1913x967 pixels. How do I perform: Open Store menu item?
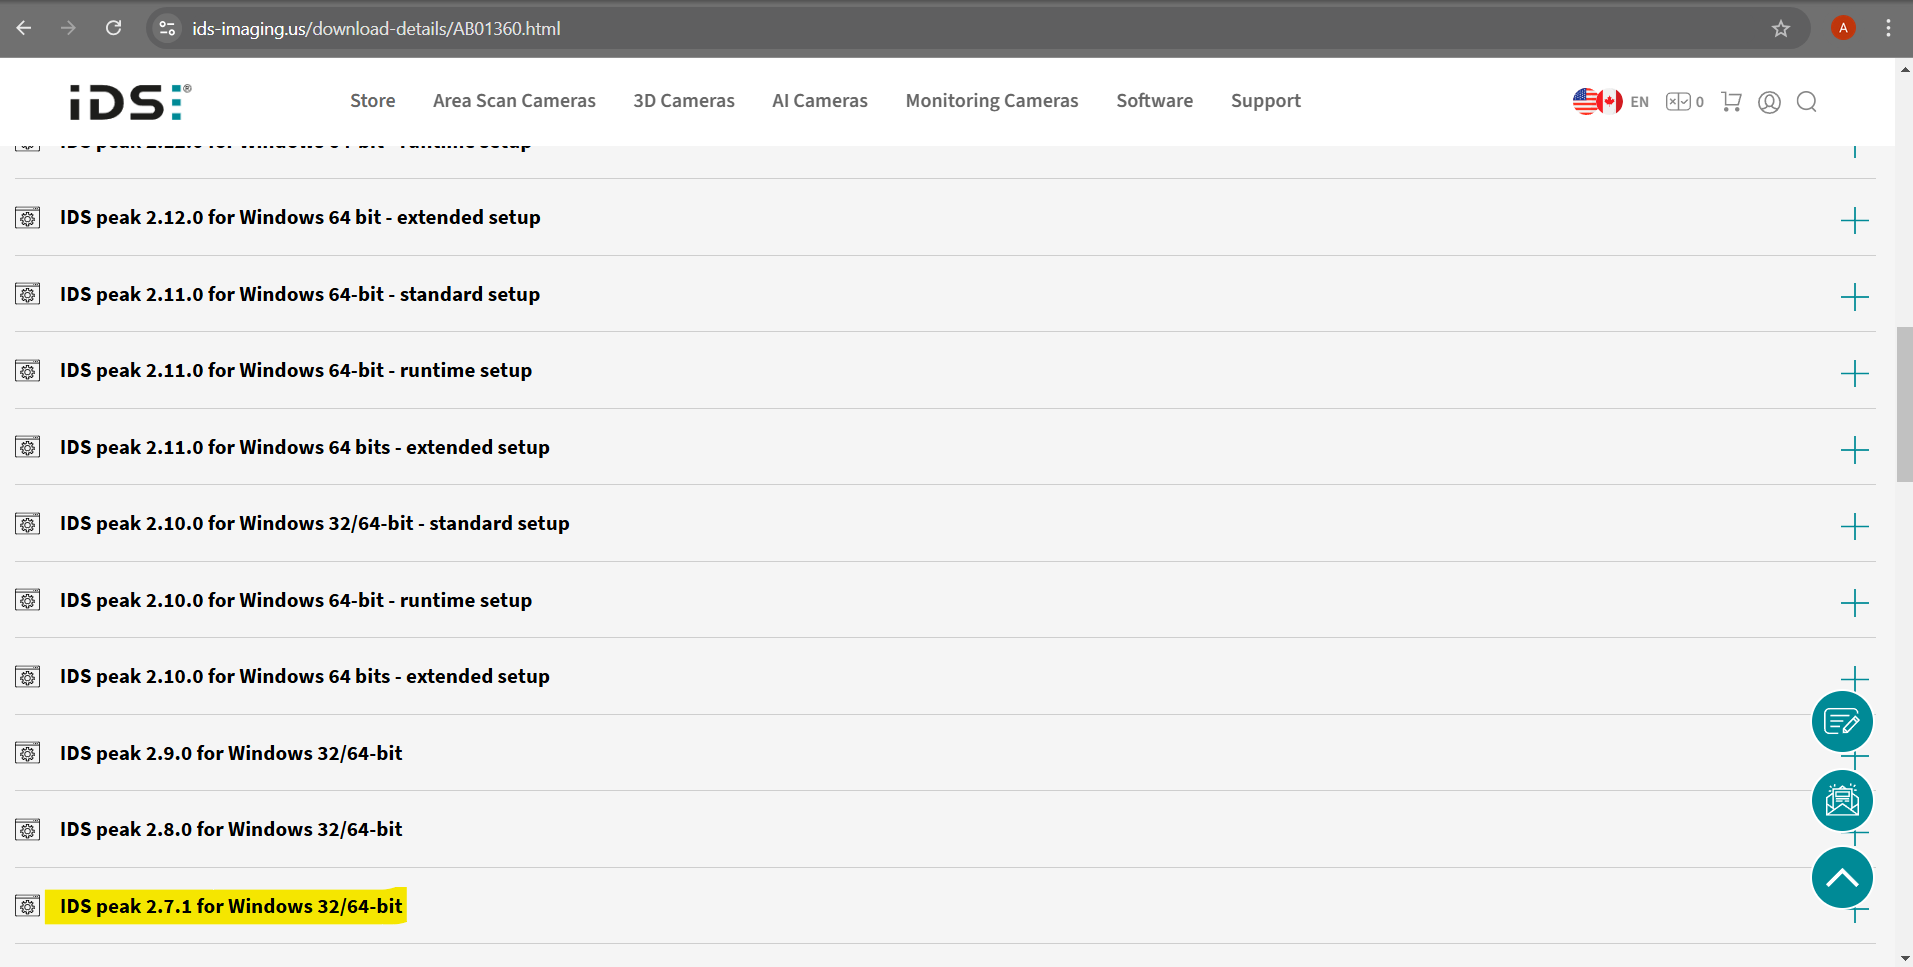point(373,101)
